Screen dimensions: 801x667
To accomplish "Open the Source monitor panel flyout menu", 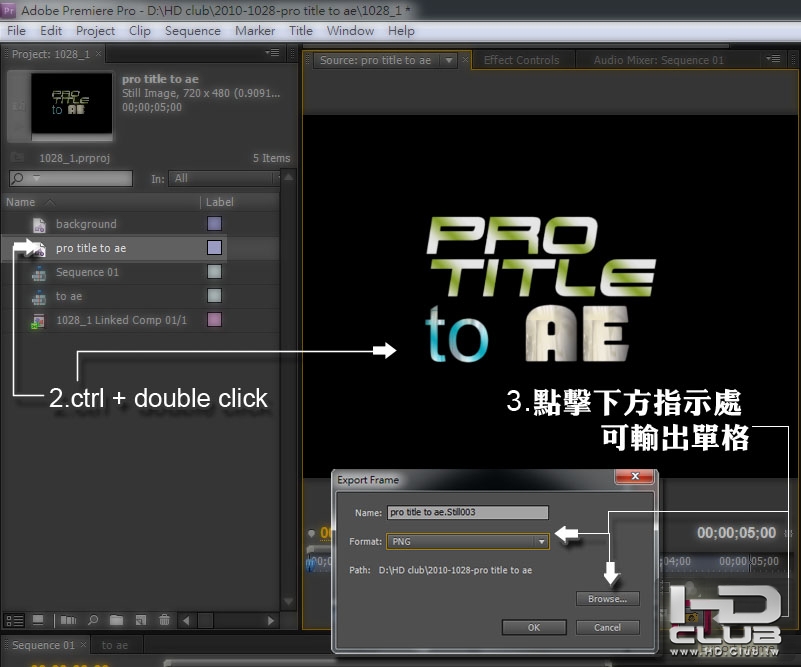I will coord(773,59).
